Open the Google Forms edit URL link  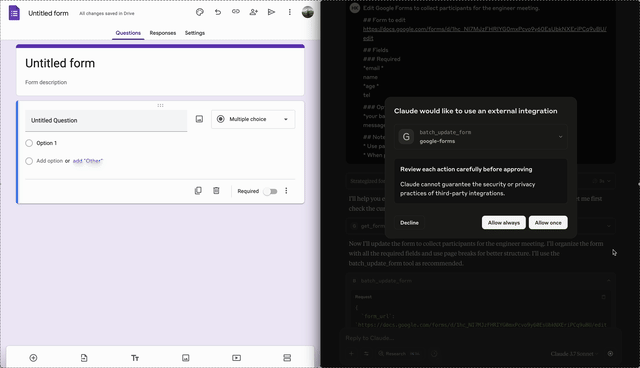tap(484, 33)
